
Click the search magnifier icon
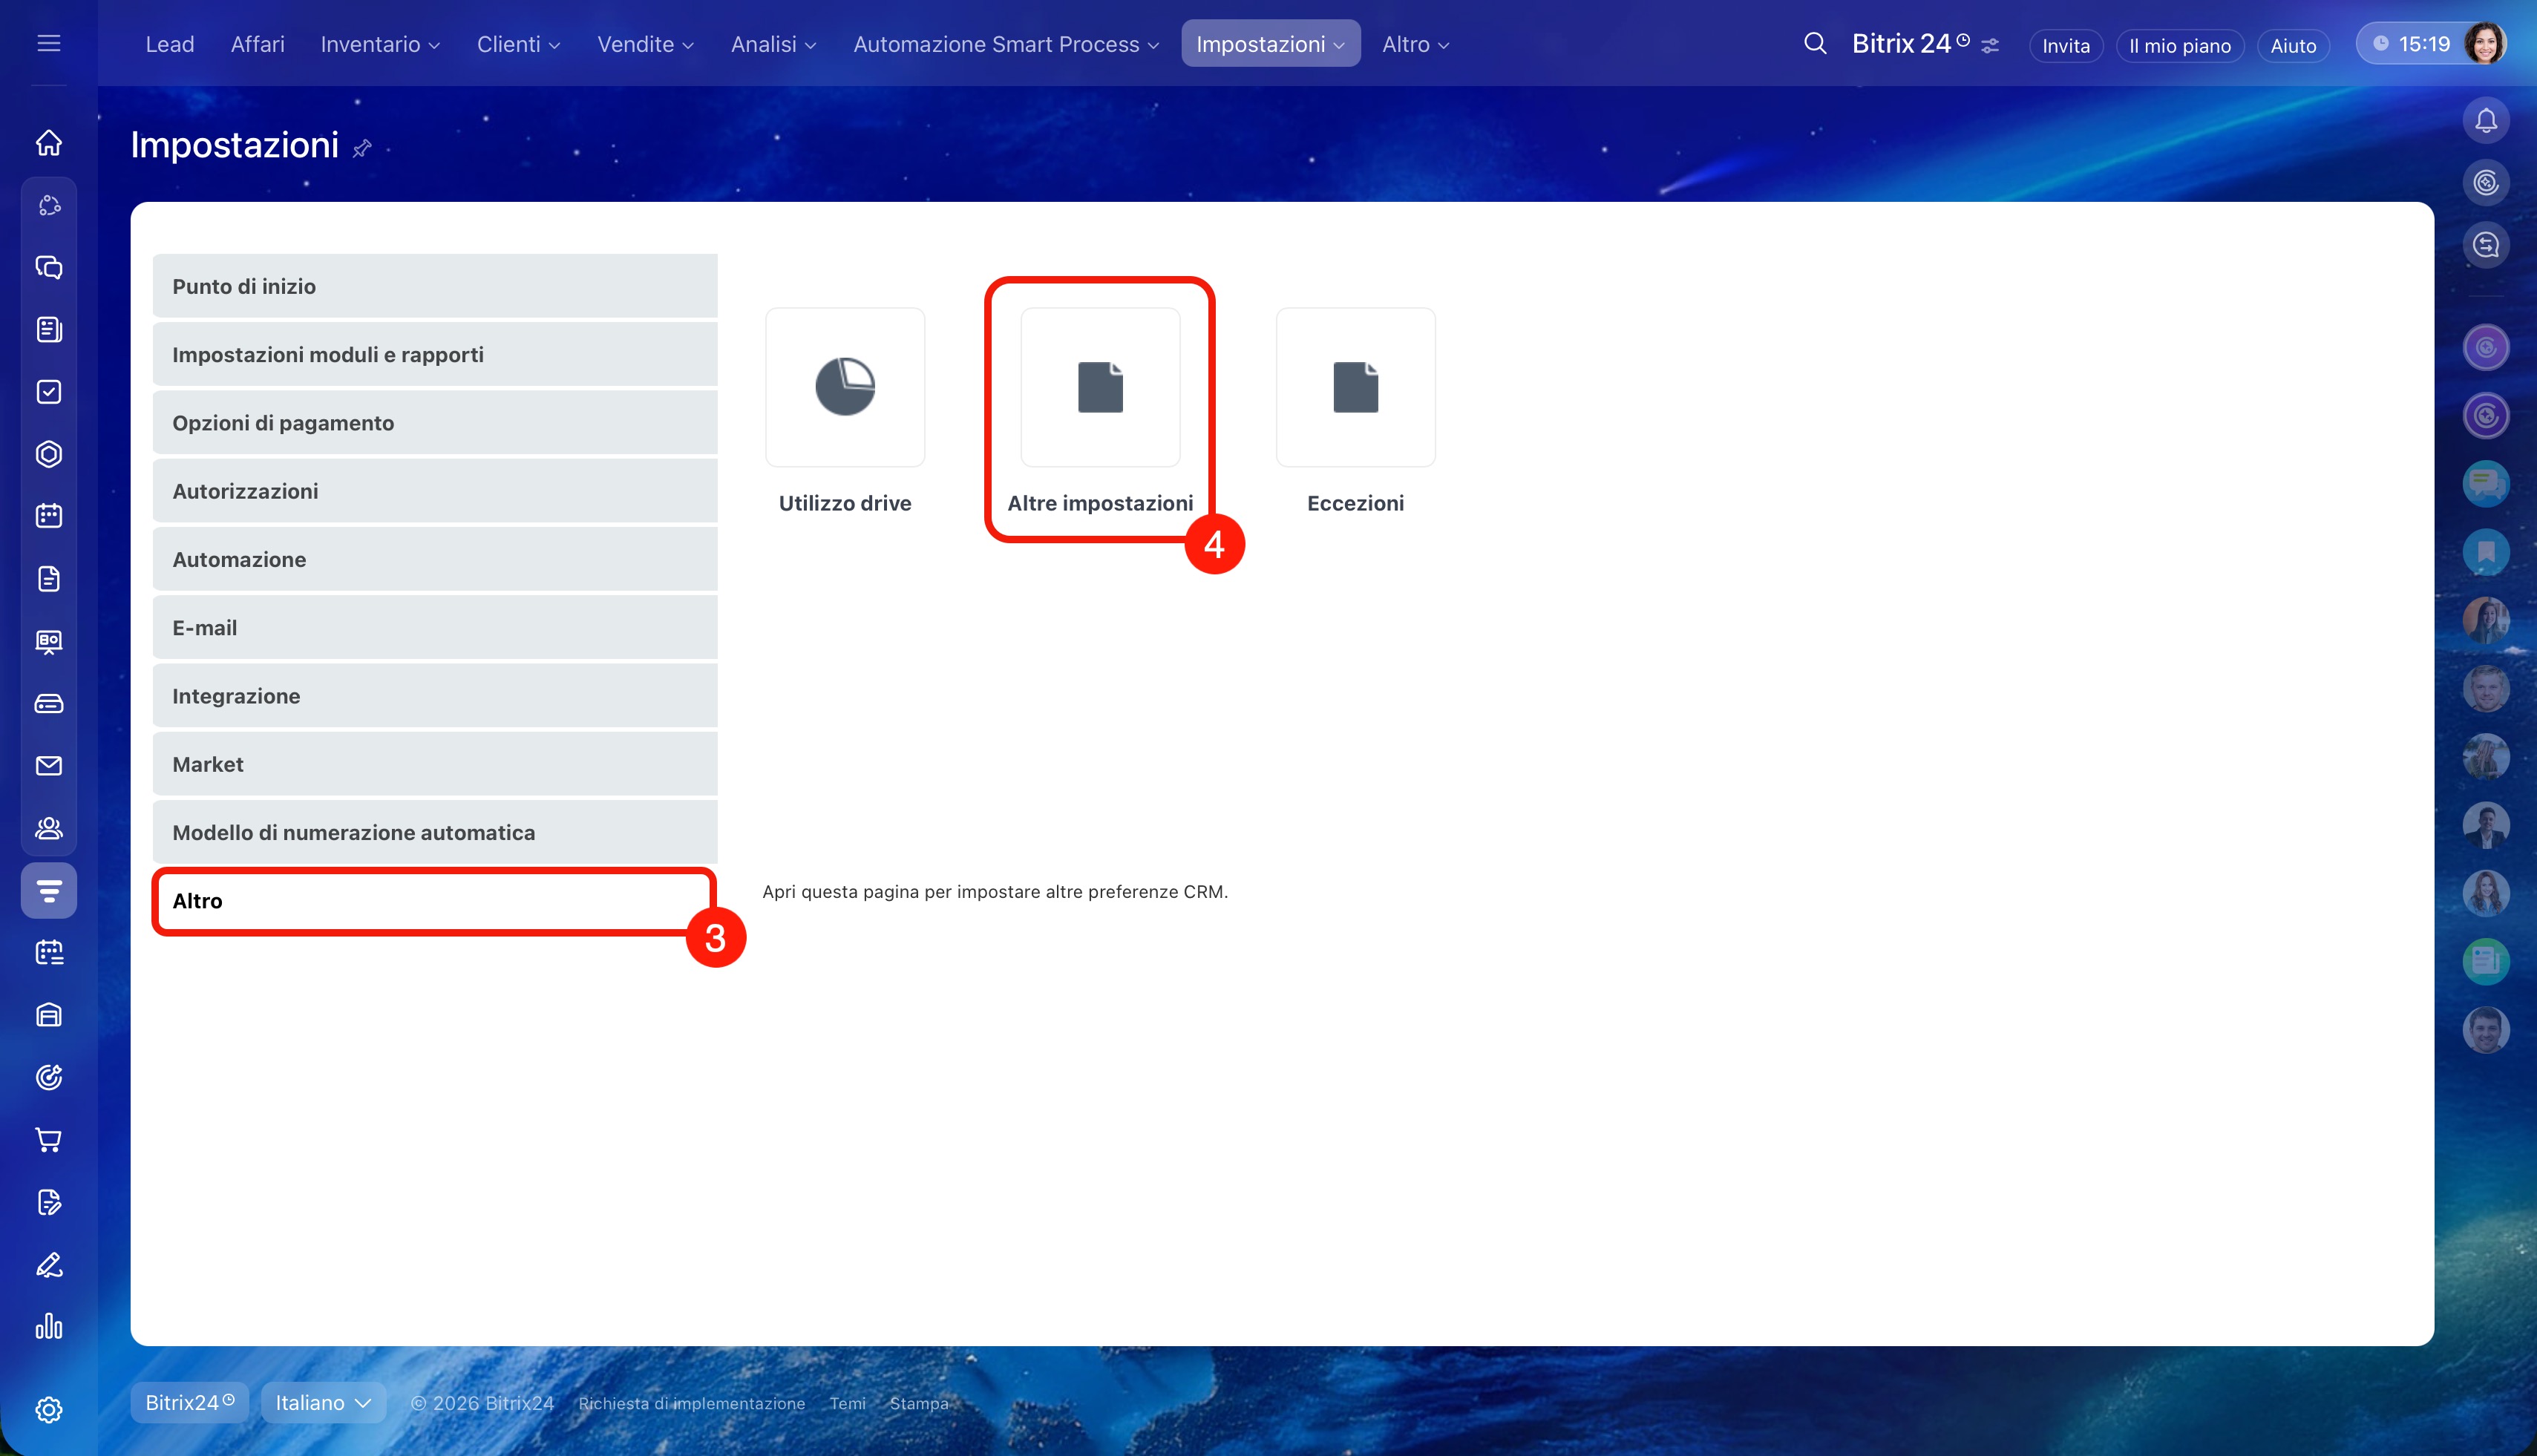coord(1815,44)
